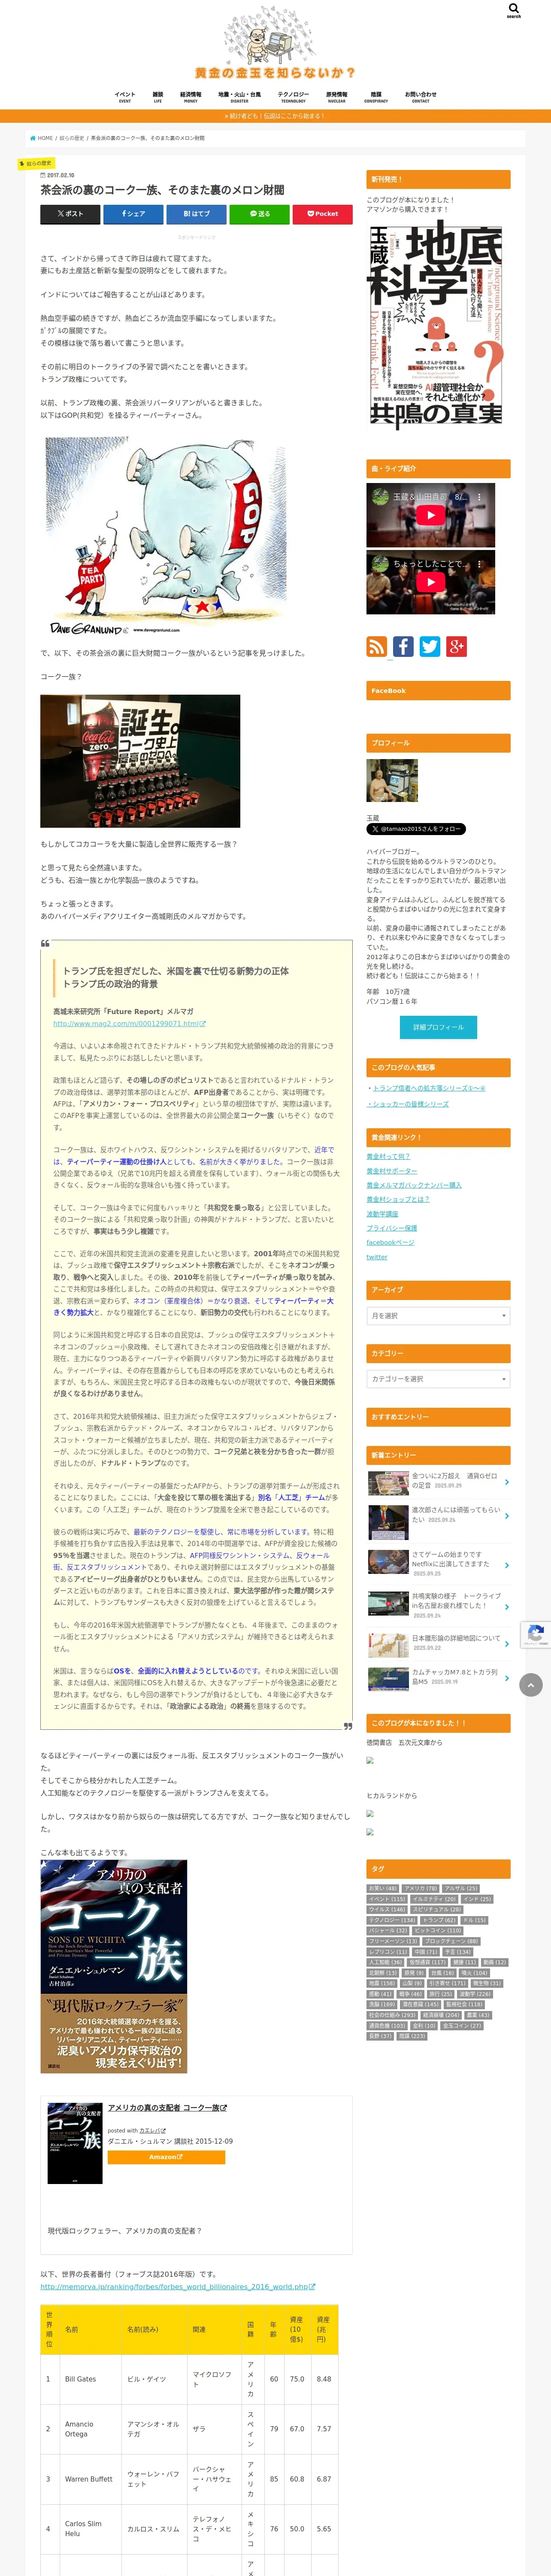Open 黄金村サポーター link
The image size is (551, 2576).
392,1171
